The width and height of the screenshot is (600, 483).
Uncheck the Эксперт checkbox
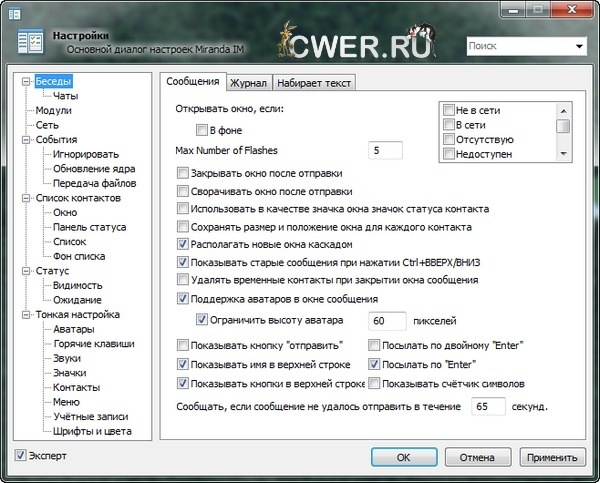tap(20, 455)
